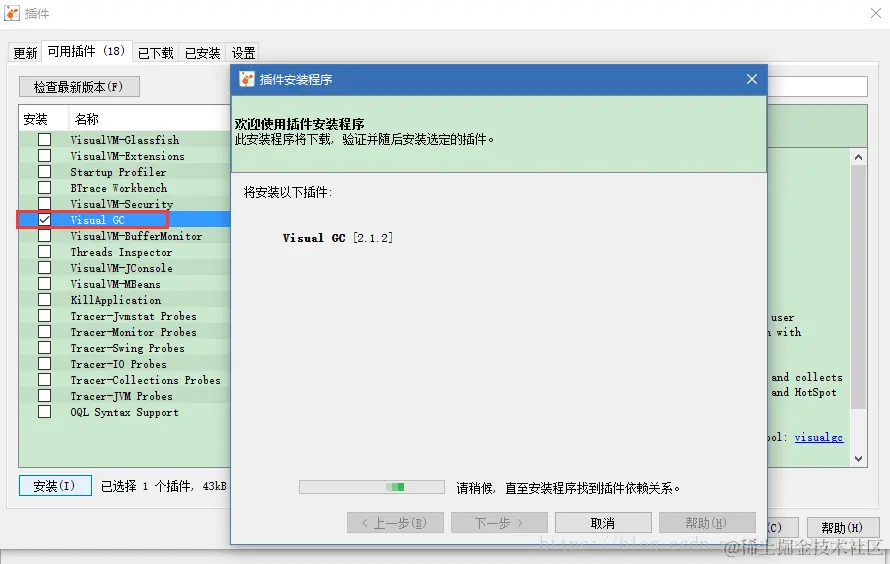Open the visualgc hyperlink
This screenshot has height=564, width=890.
pos(818,437)
